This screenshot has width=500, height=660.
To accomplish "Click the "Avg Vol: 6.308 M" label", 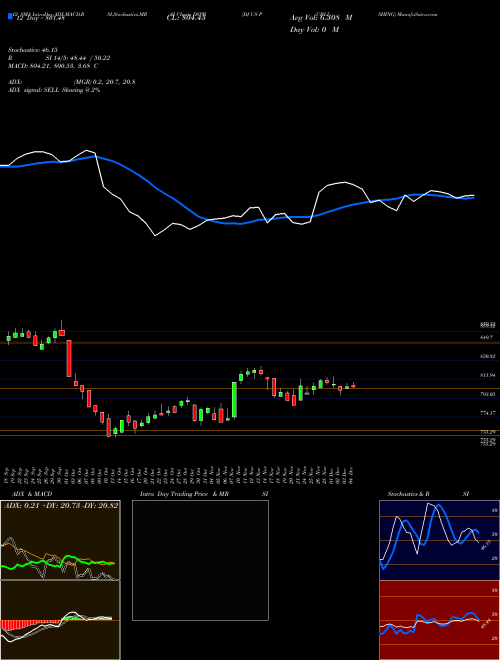I will (x=321, y=18).
